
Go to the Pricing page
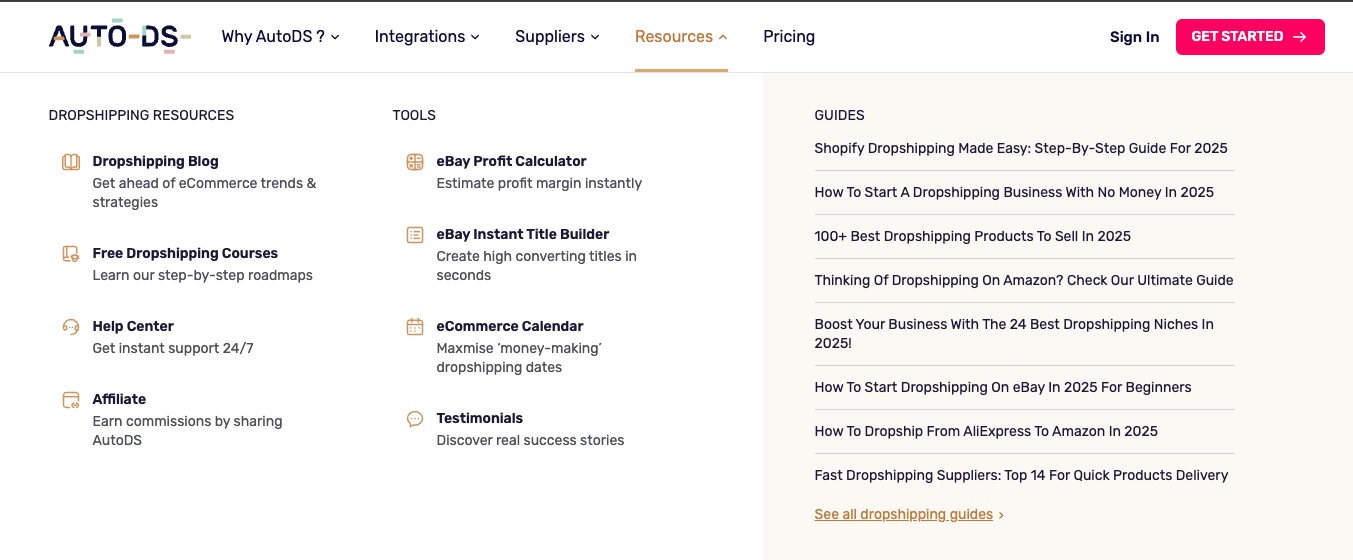click(x=789, y=37)
